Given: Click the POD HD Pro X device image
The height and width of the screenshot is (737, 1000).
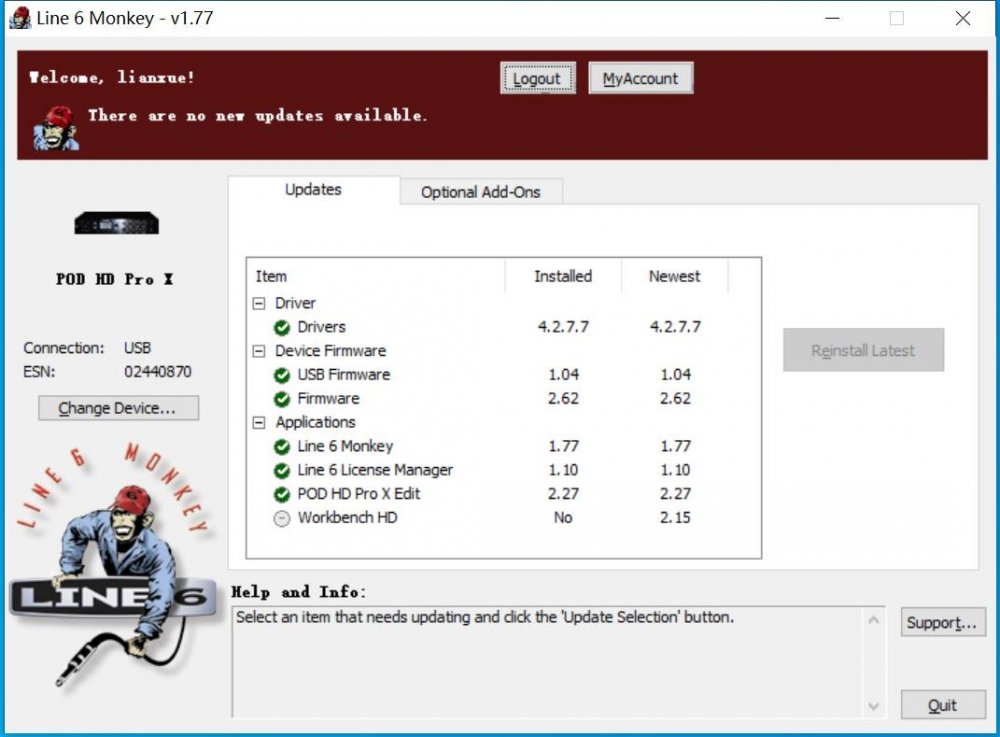Looking at the screenshot, I should pyautogui.click(x=116, y=223).
